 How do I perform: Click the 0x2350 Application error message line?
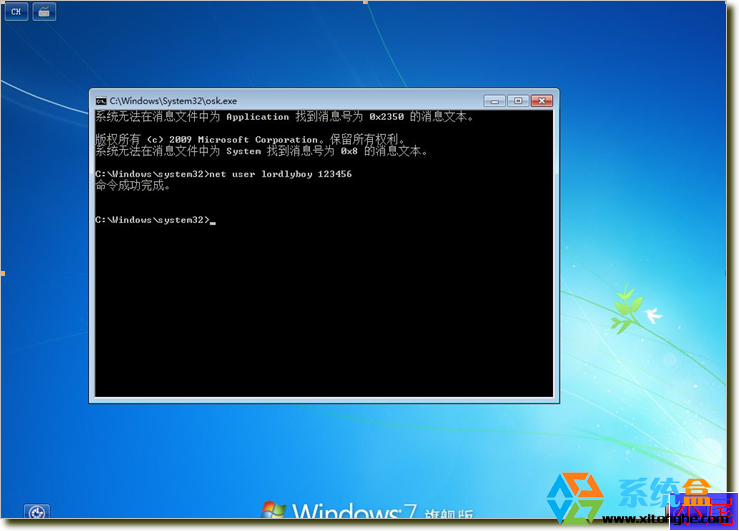tap(284, 117)
